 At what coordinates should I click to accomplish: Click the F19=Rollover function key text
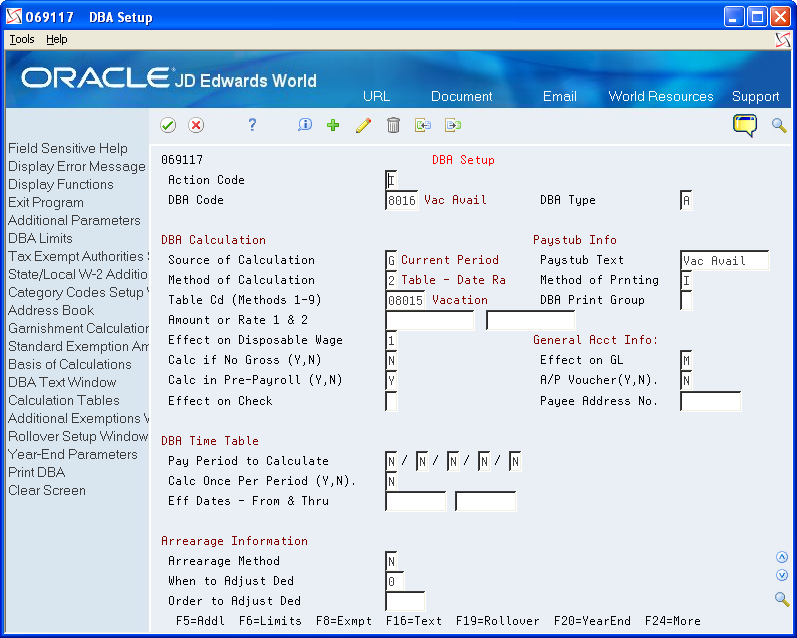point(498,621)
